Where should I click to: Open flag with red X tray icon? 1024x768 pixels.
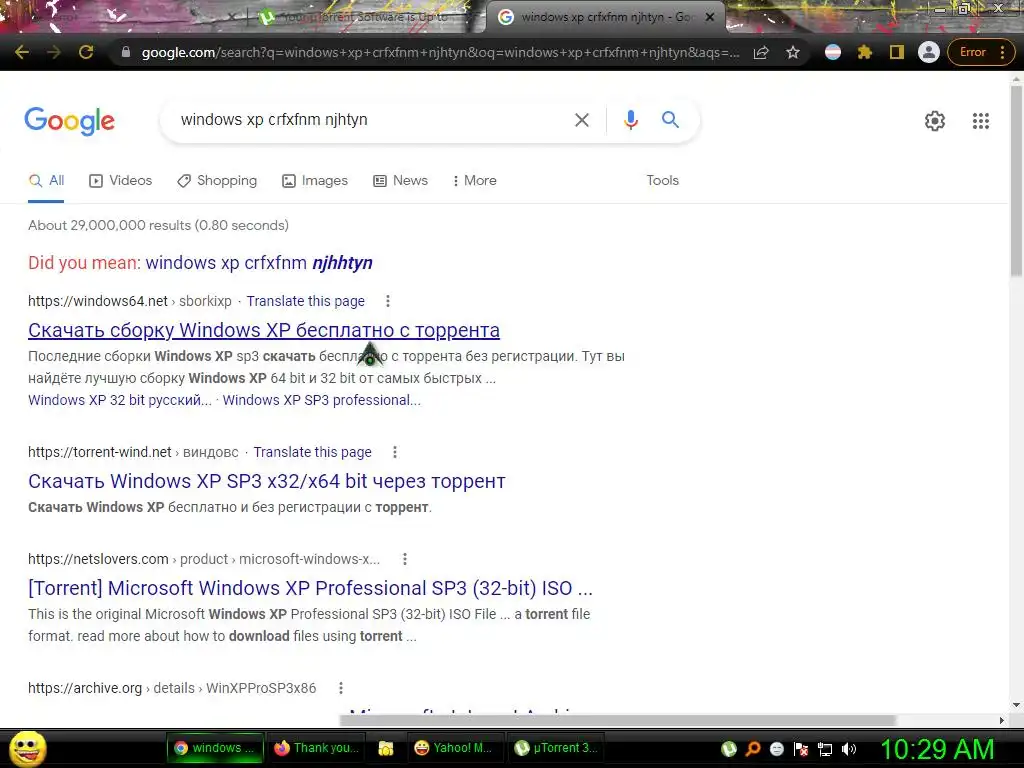tap(801, 749)
